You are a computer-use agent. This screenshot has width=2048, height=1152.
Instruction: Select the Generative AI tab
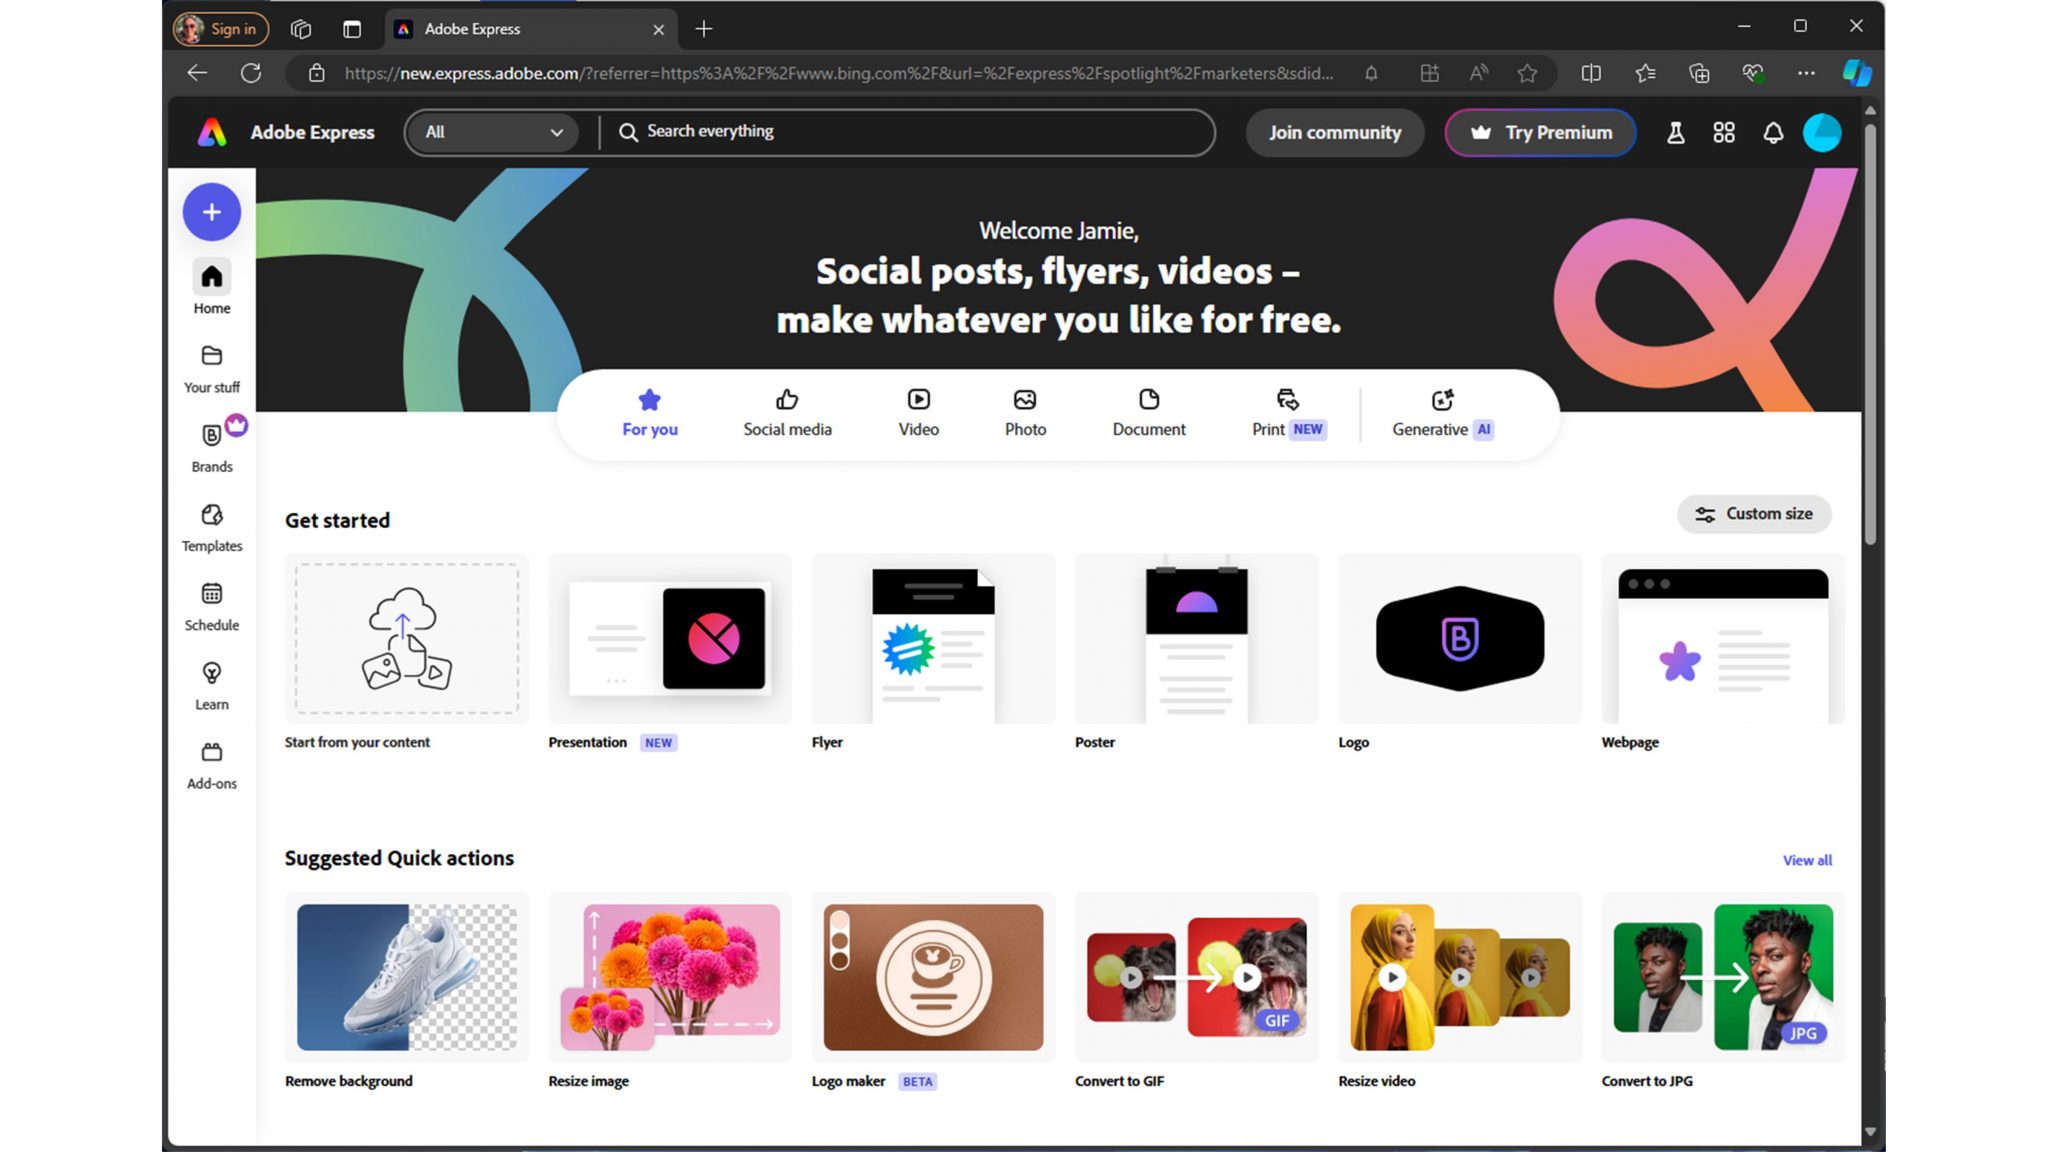pyautogui.click(x=1441, y=413)
